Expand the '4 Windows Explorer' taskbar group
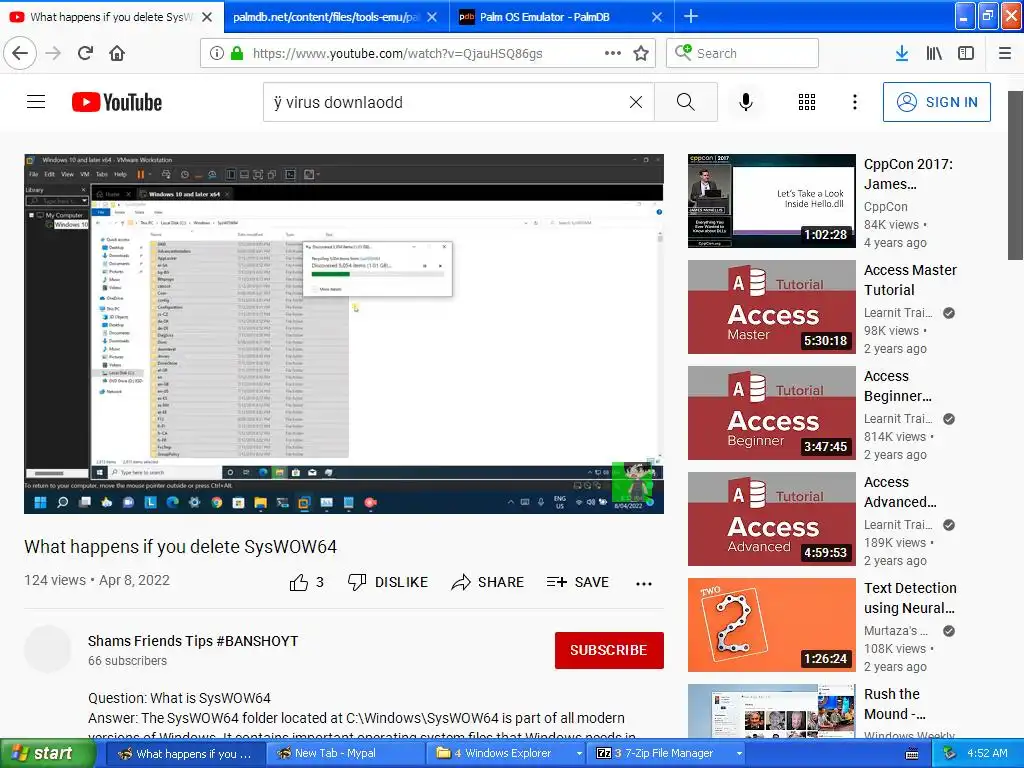 click(506, 753)
